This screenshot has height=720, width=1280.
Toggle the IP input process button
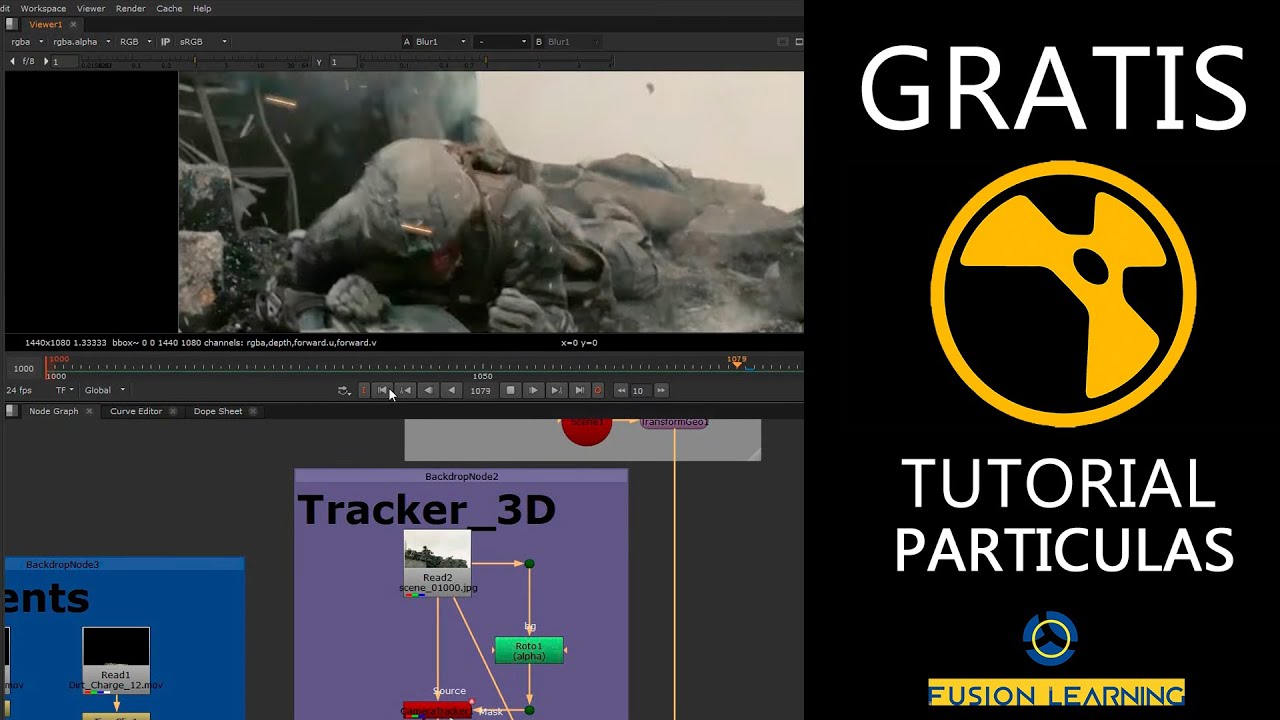click(x=166, y=42)
